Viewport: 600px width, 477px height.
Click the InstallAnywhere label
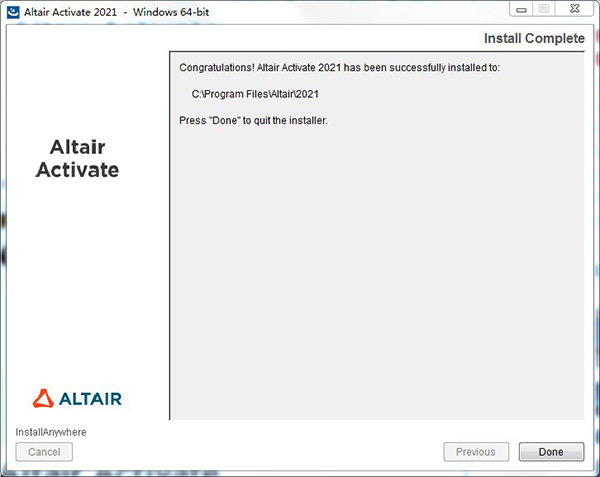pyautogui.click(x=51, y=432)
